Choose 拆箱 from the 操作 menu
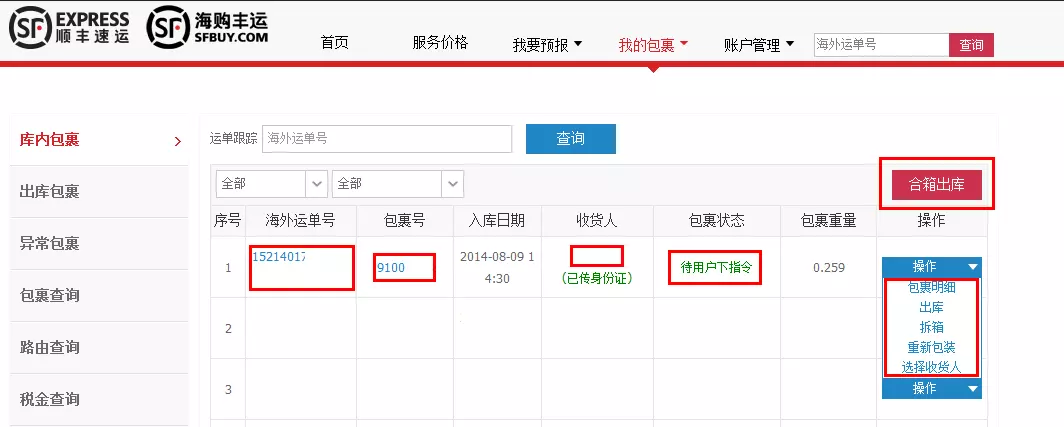 932,327
